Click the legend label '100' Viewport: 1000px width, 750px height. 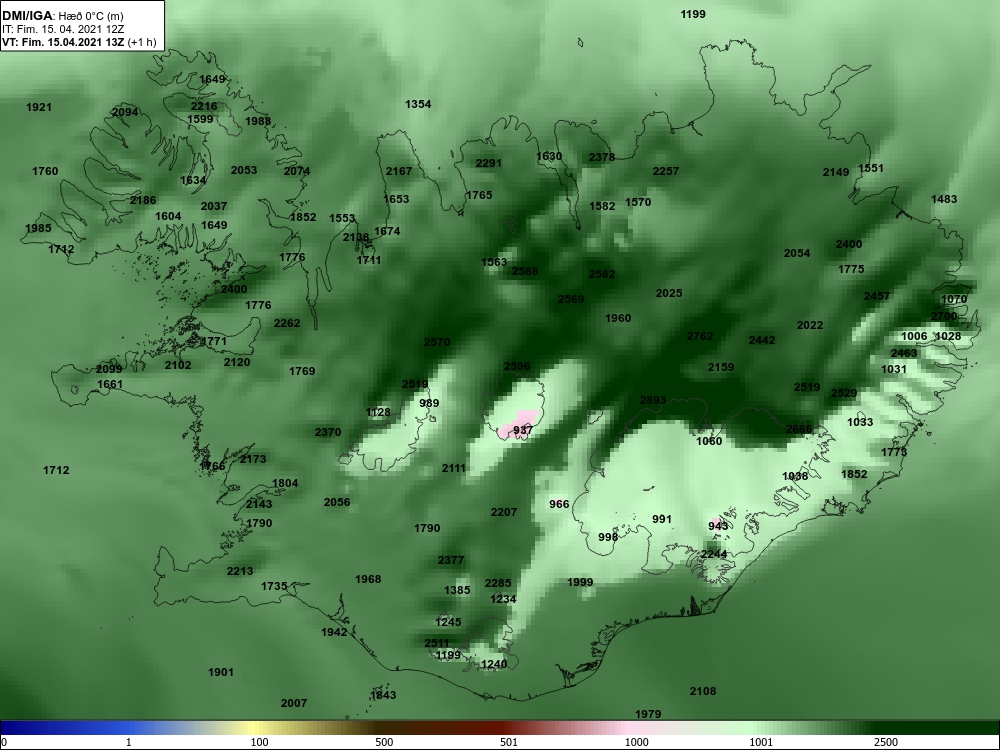tap(259, 742)
